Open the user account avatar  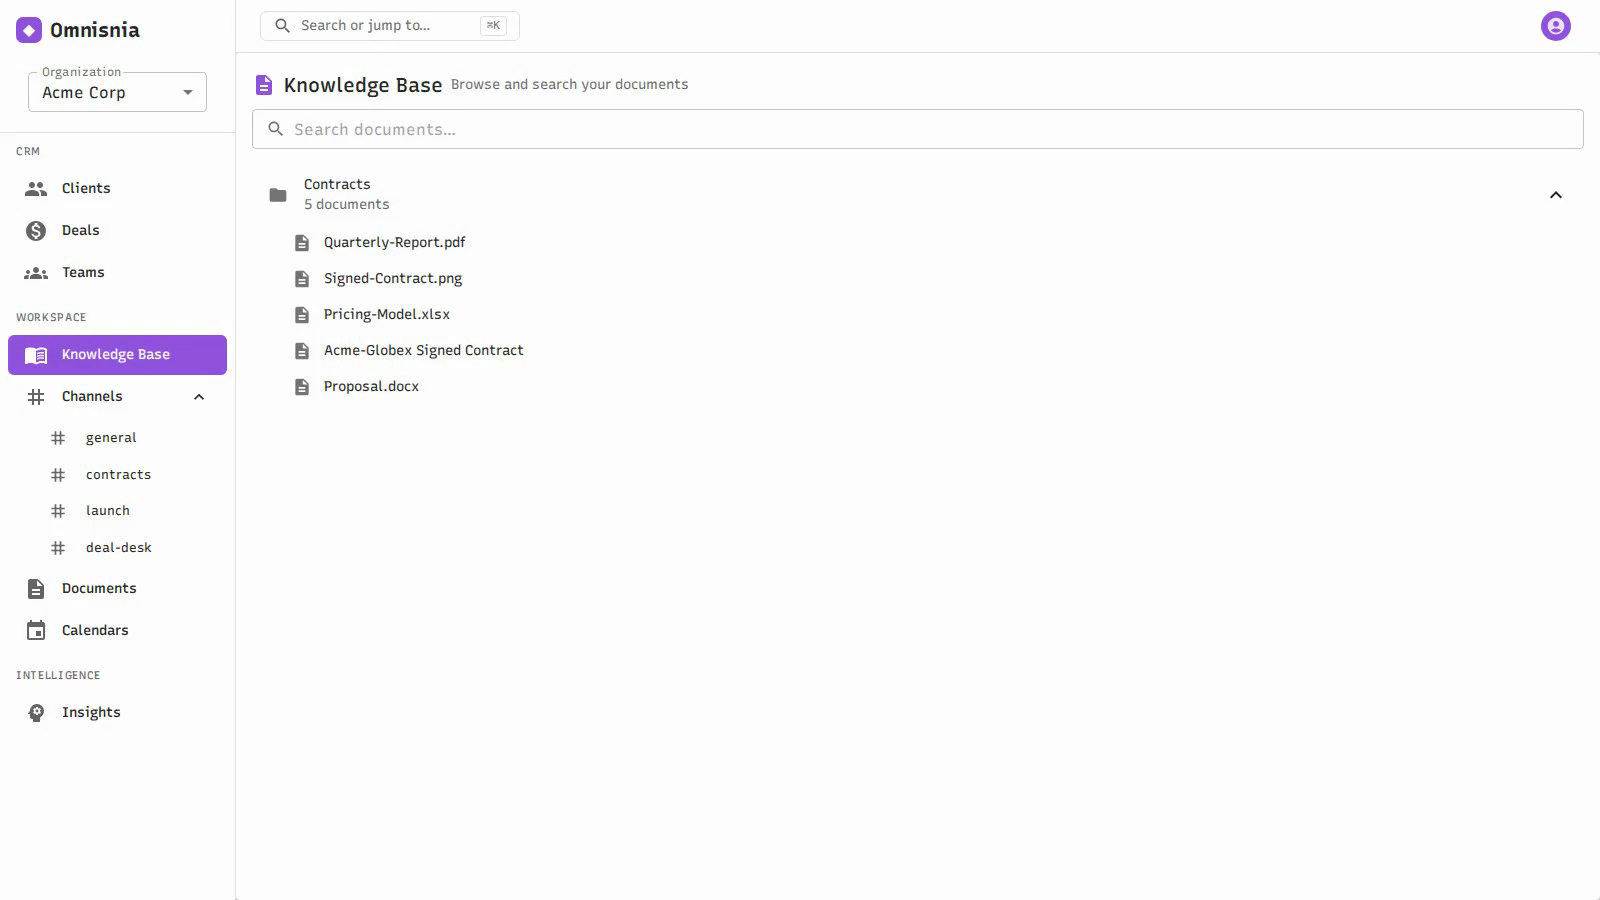click(x=1556, y=26)
